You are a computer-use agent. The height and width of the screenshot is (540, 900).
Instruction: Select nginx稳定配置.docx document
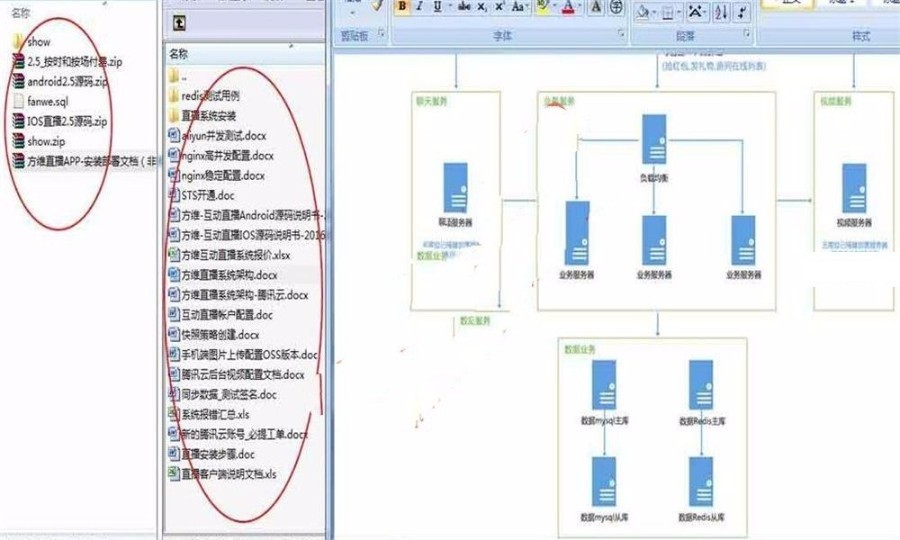click(x=216, y=176)
